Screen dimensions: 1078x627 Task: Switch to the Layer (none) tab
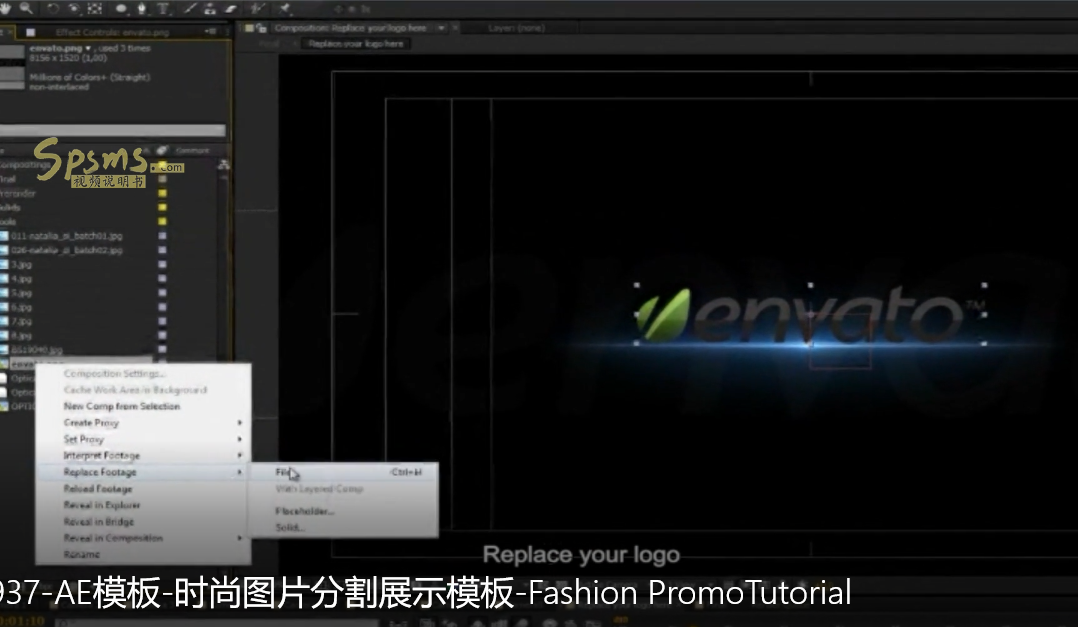(x=516, y=28)
